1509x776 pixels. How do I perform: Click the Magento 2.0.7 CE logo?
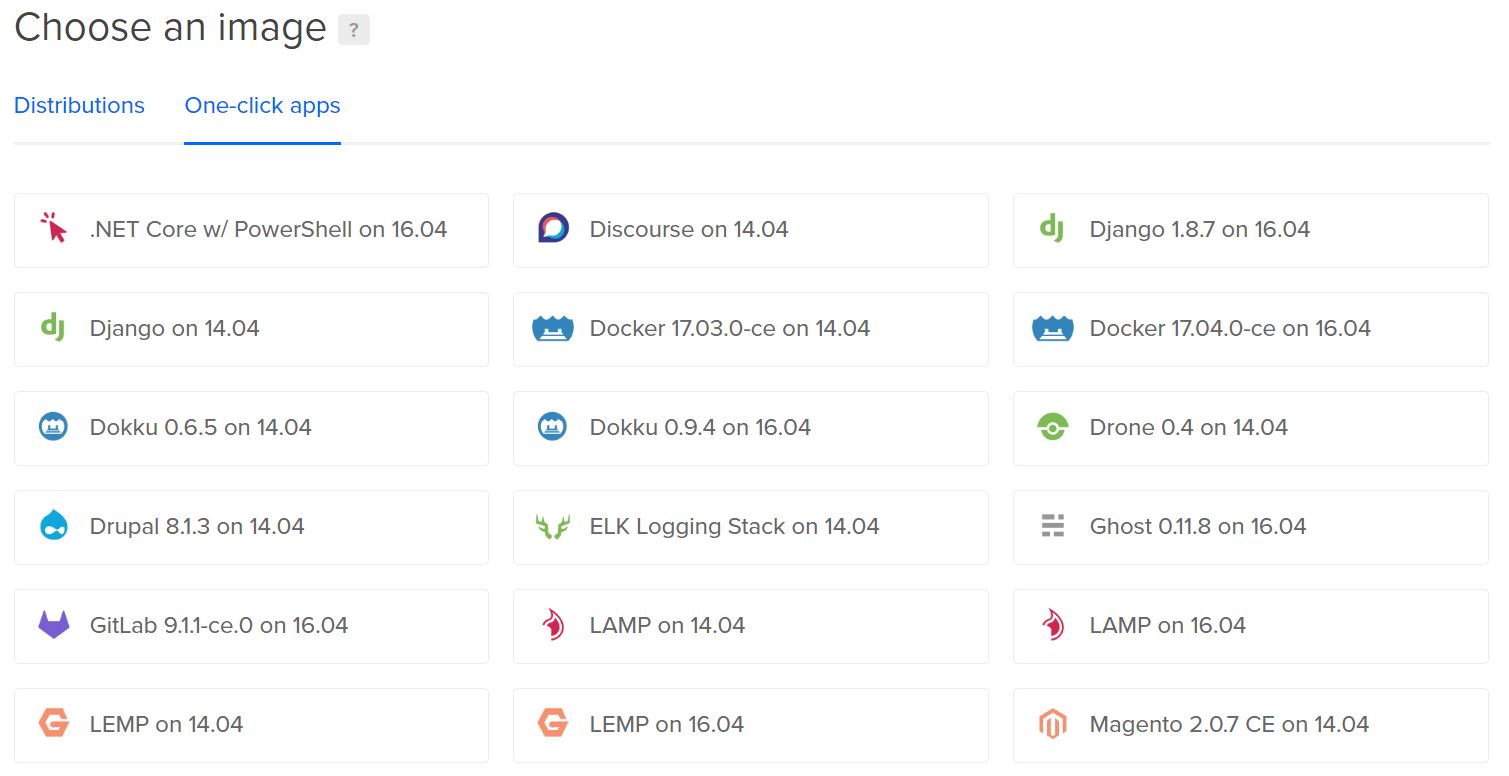point(1053,724)
